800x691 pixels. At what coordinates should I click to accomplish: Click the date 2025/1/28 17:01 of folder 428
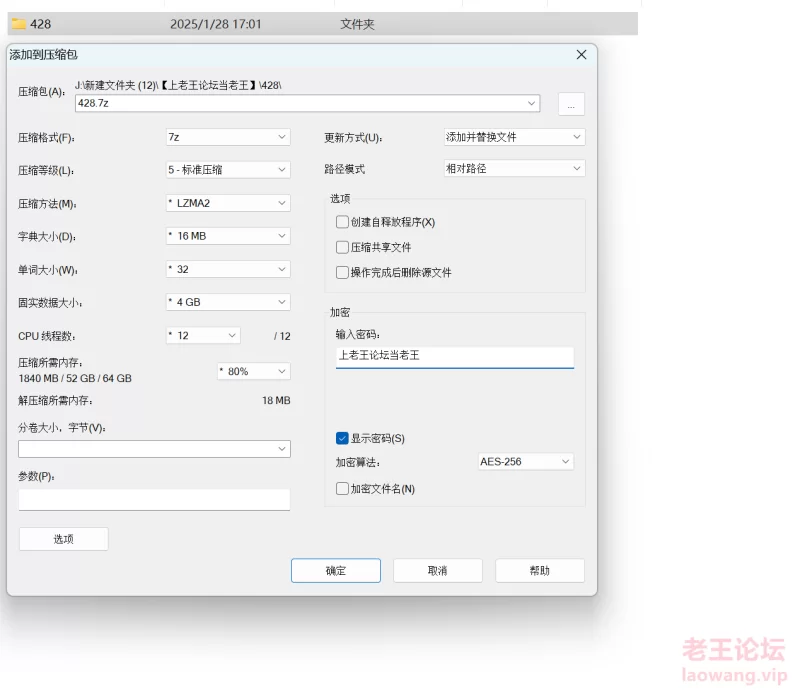click(215, 24)
